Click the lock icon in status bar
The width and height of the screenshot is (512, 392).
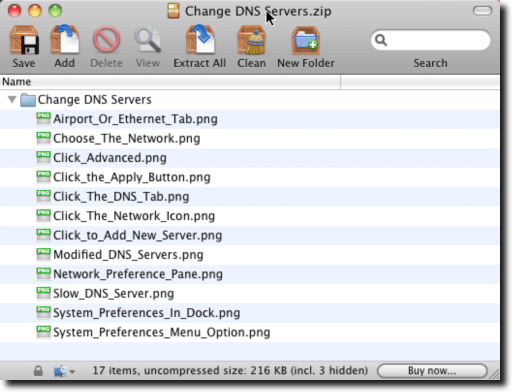[38, 371]
